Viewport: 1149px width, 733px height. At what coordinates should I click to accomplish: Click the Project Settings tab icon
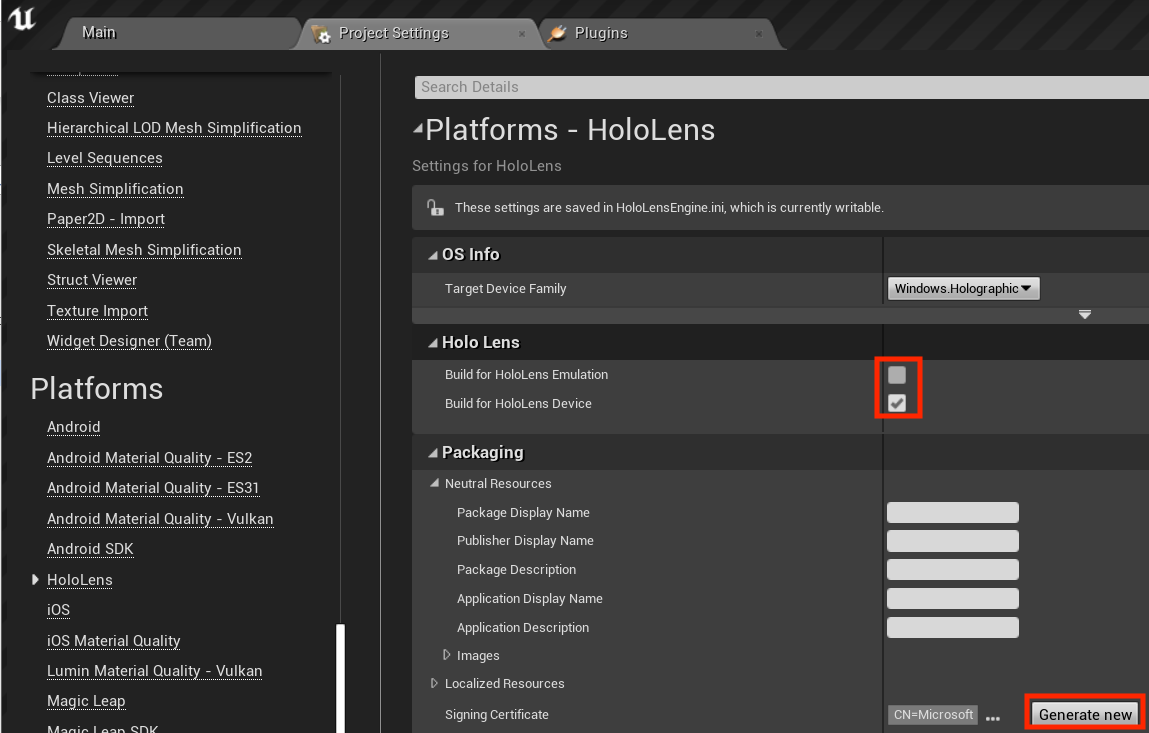click(x=321, y=34)
